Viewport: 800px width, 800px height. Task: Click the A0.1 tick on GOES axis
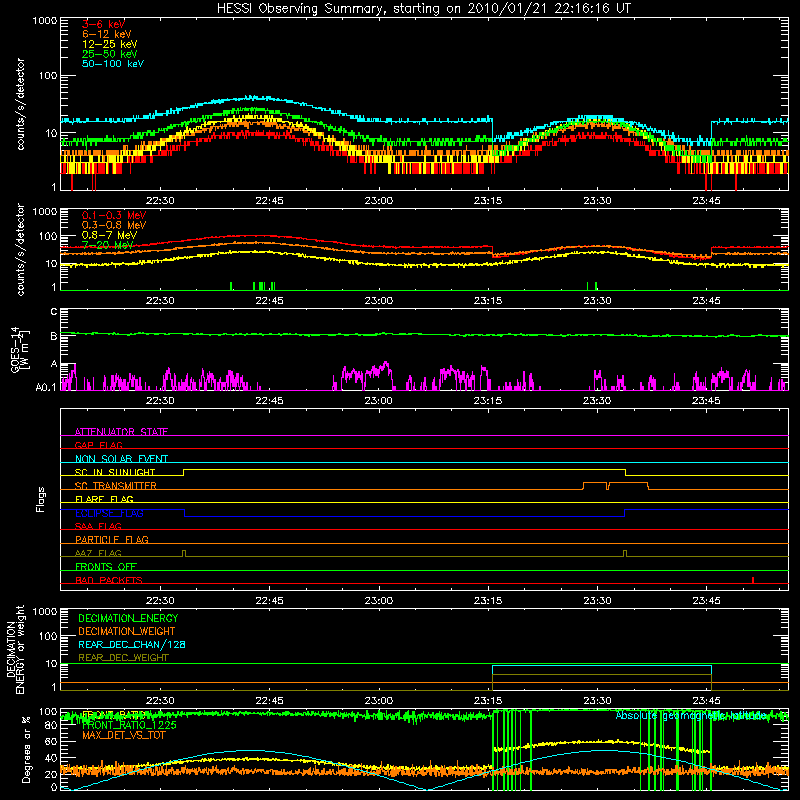46,387
